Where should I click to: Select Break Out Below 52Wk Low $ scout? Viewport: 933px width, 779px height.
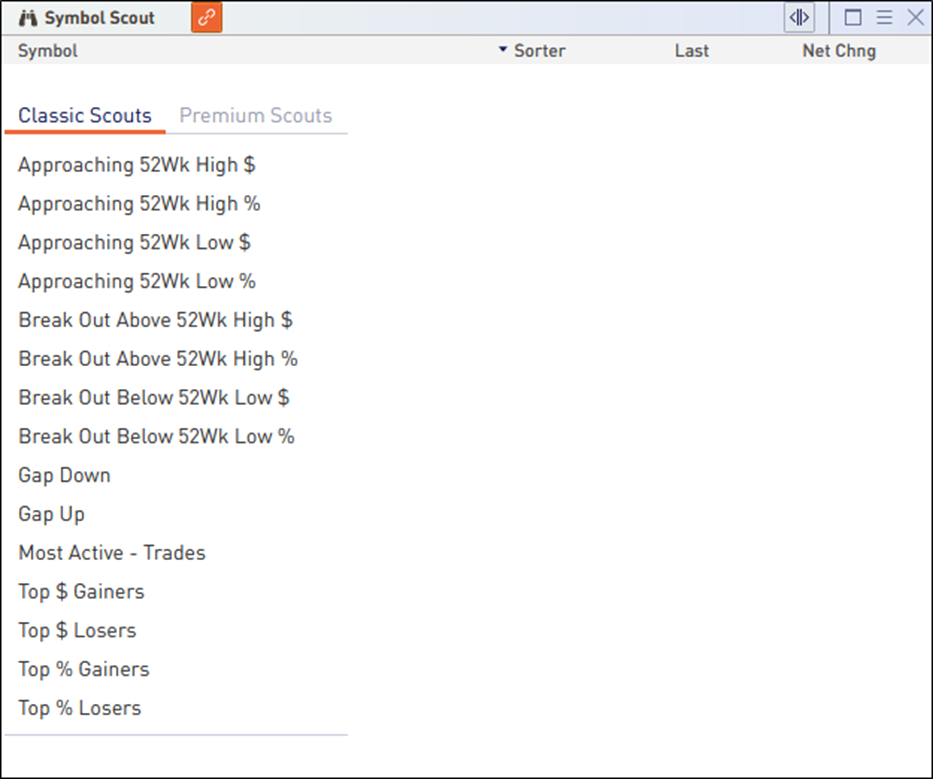pos(154,398)
